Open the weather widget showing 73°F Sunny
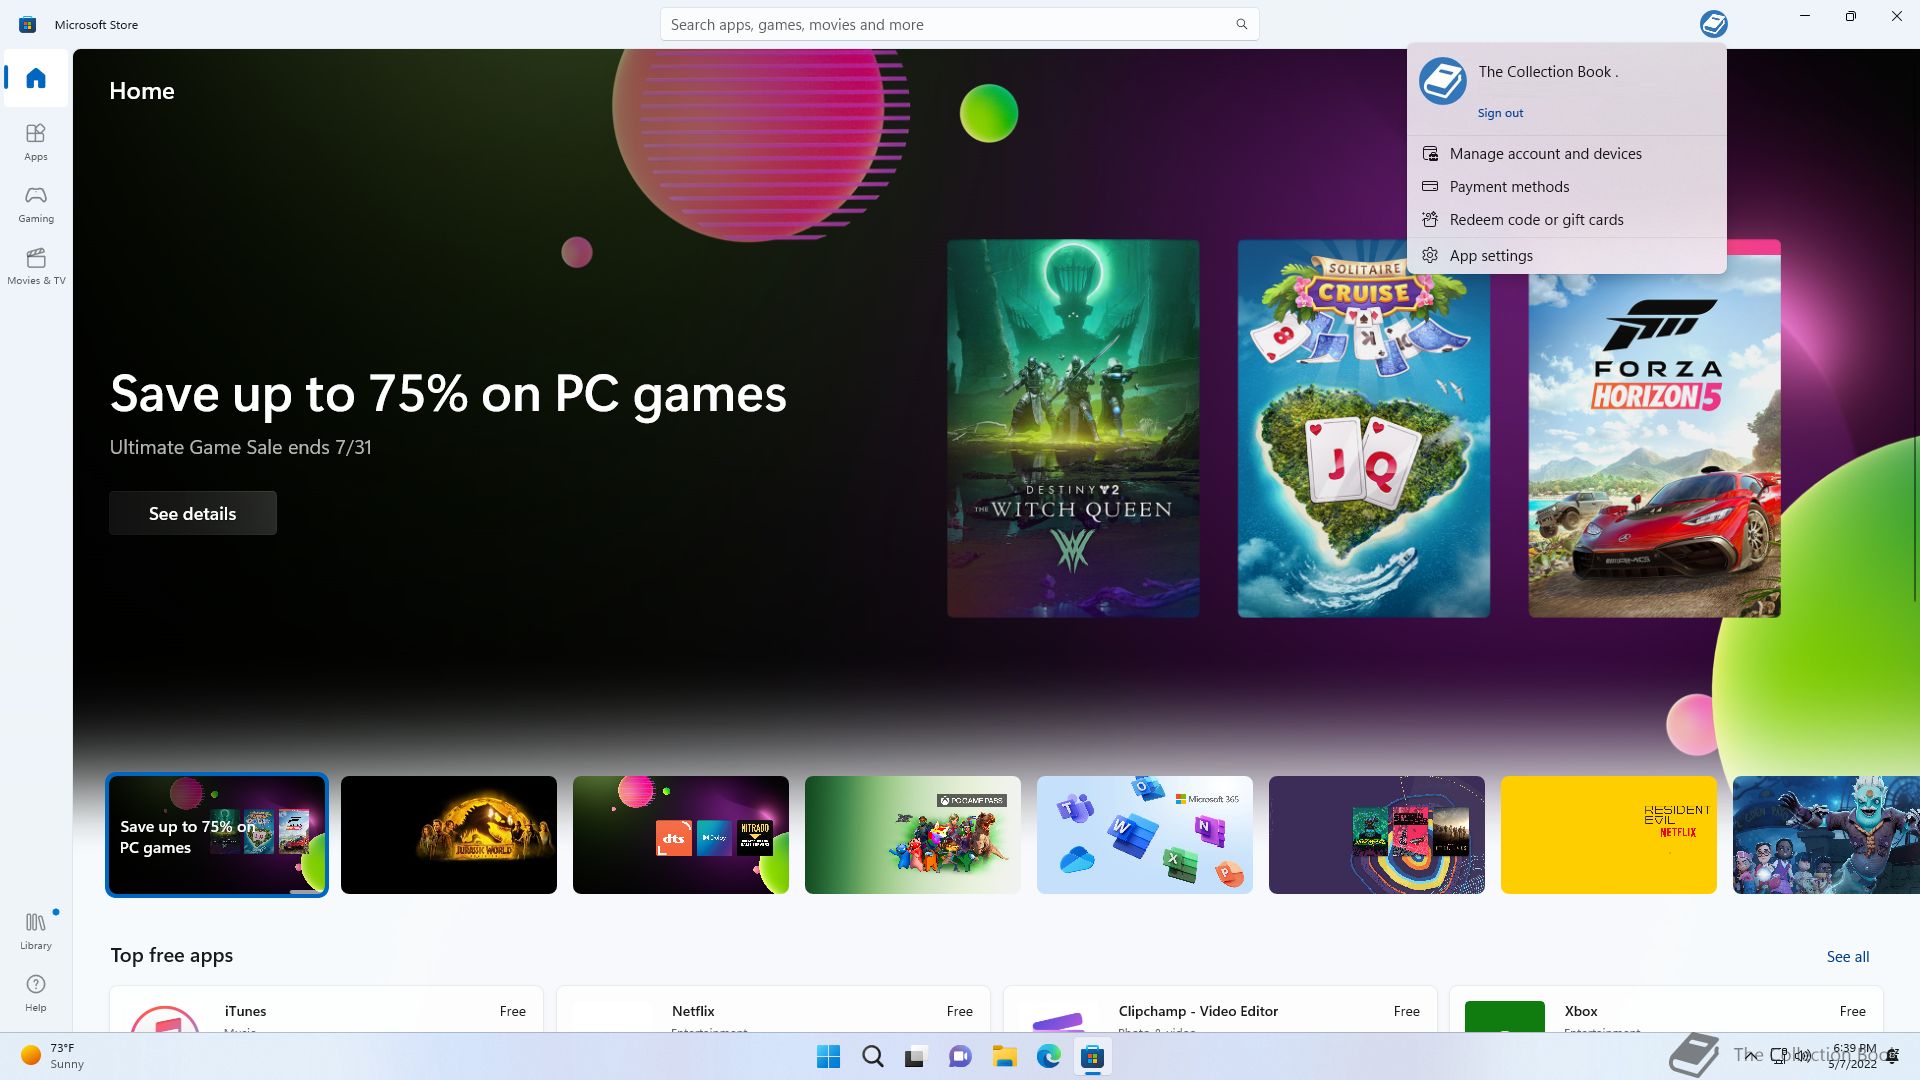Viewport: 1920px width, 1080px height. pyautogui.click(x=54, y=1056)
